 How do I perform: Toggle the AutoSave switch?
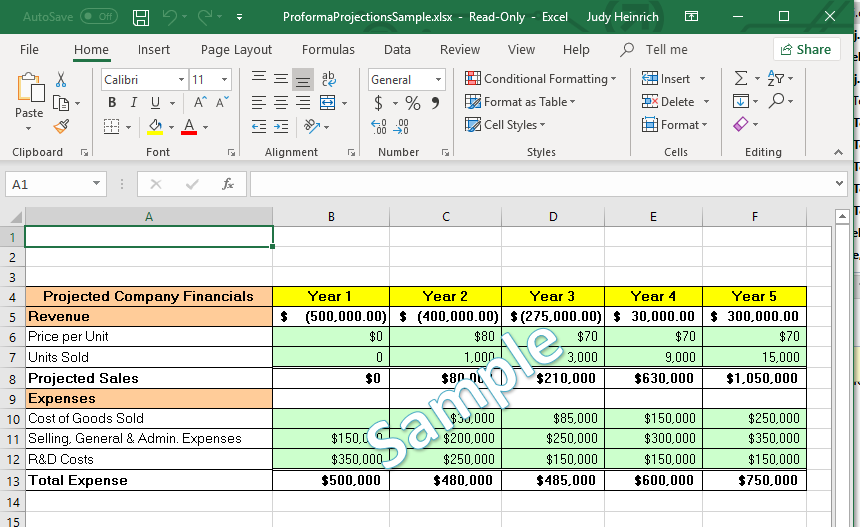98,17
